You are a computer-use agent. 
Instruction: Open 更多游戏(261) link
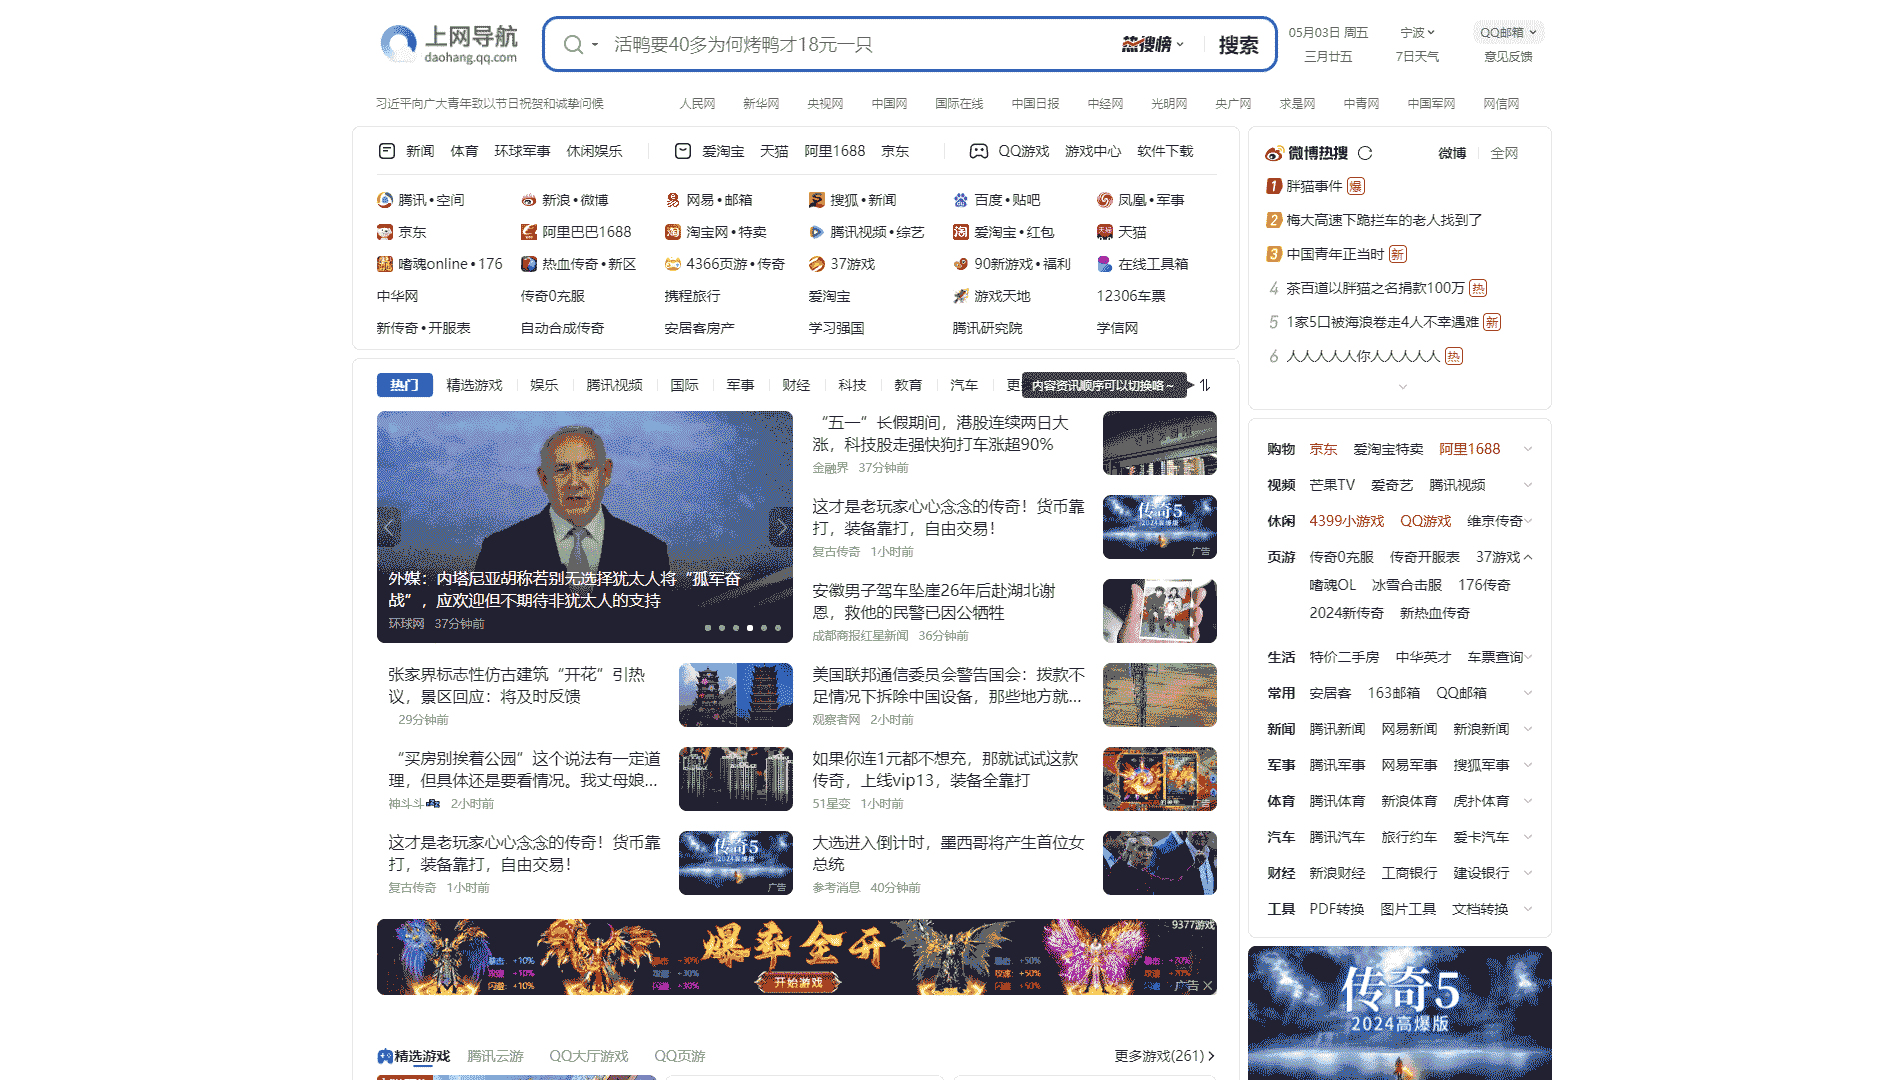point(1164,1056)
